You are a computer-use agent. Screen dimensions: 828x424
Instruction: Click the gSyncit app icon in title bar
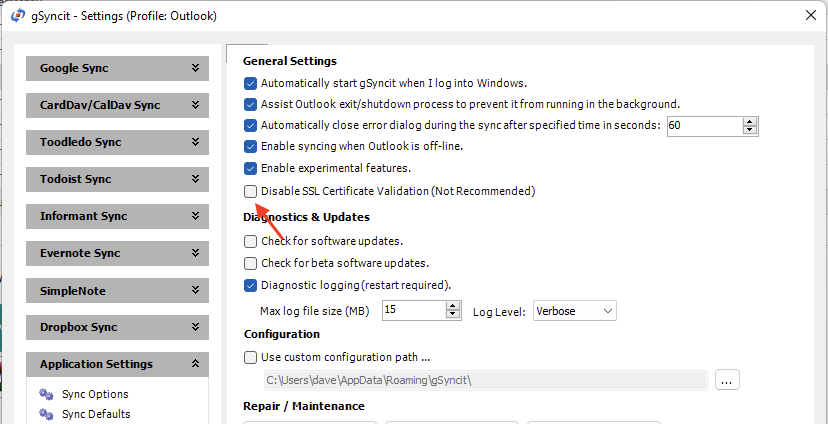pyautogui.click(x=17, y=15)
